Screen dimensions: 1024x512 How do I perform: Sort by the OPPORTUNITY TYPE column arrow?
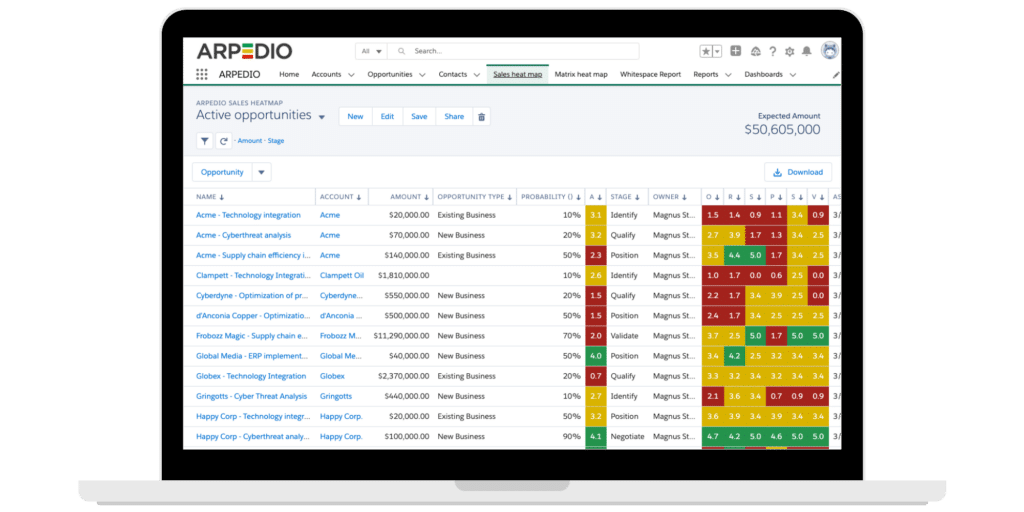[x=509, y=197]
